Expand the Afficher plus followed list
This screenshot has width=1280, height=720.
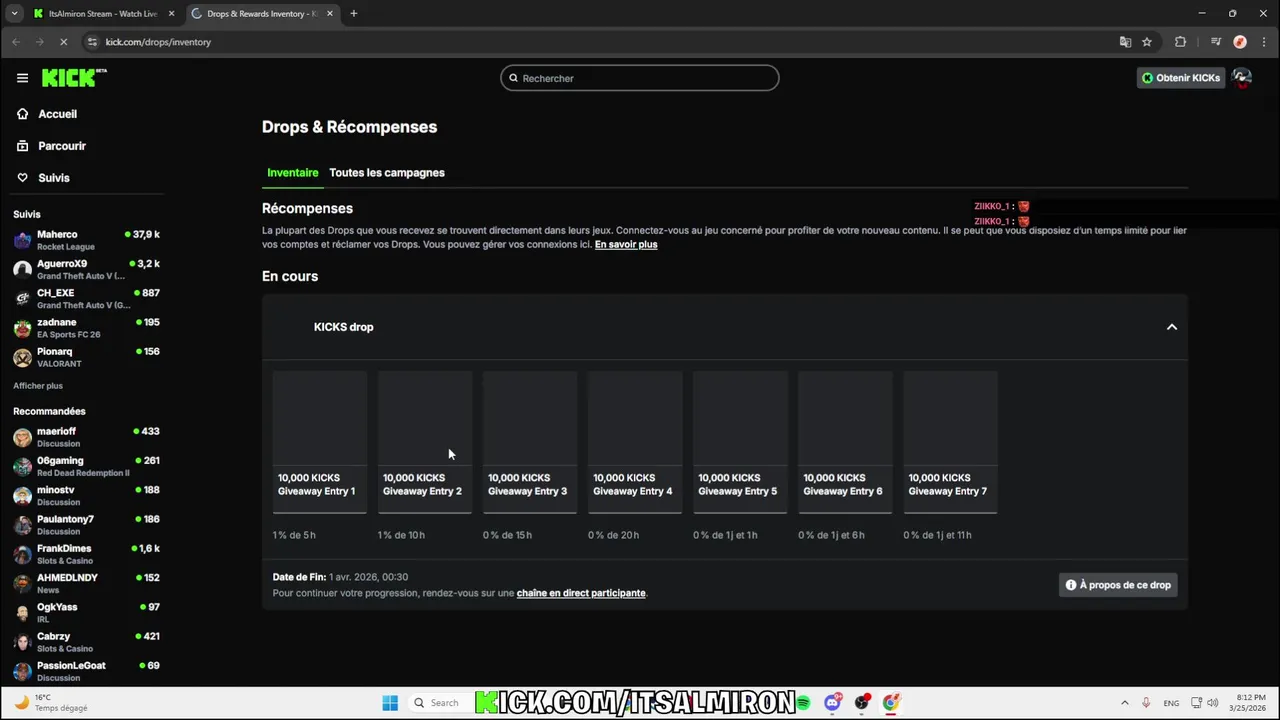38,385
